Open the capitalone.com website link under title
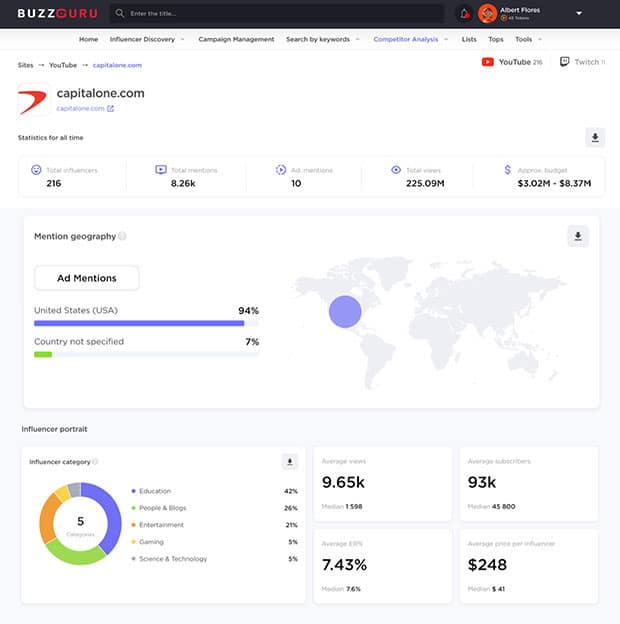This screenshot has height=624, width=620. pos(80,108)
